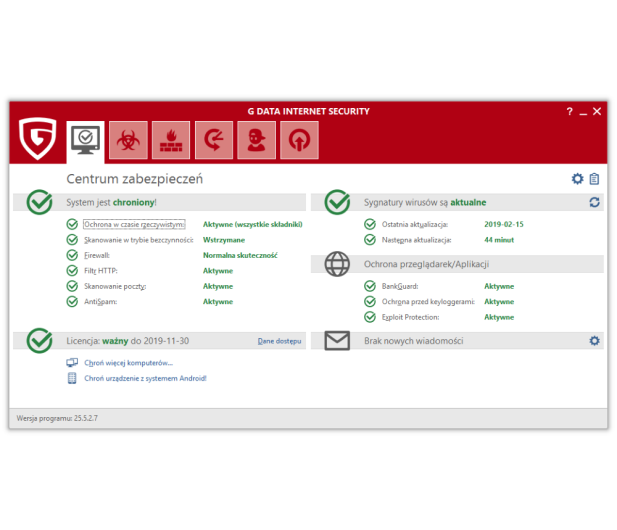This screenshot has height=530, width=617.
Task: Click Następna aktualizacja label
Action: 417,240
